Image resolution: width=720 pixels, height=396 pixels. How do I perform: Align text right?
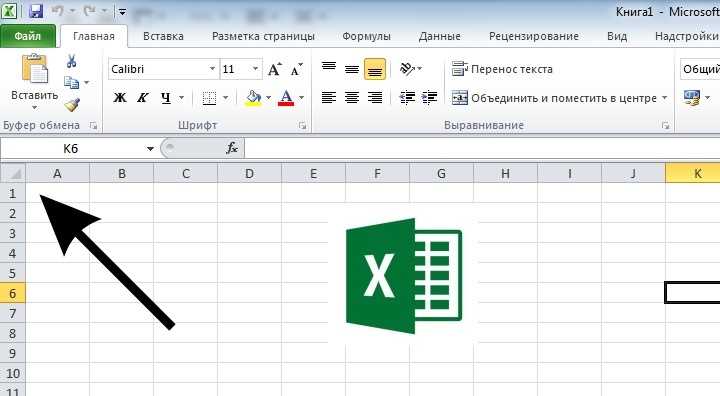(375, 97)
